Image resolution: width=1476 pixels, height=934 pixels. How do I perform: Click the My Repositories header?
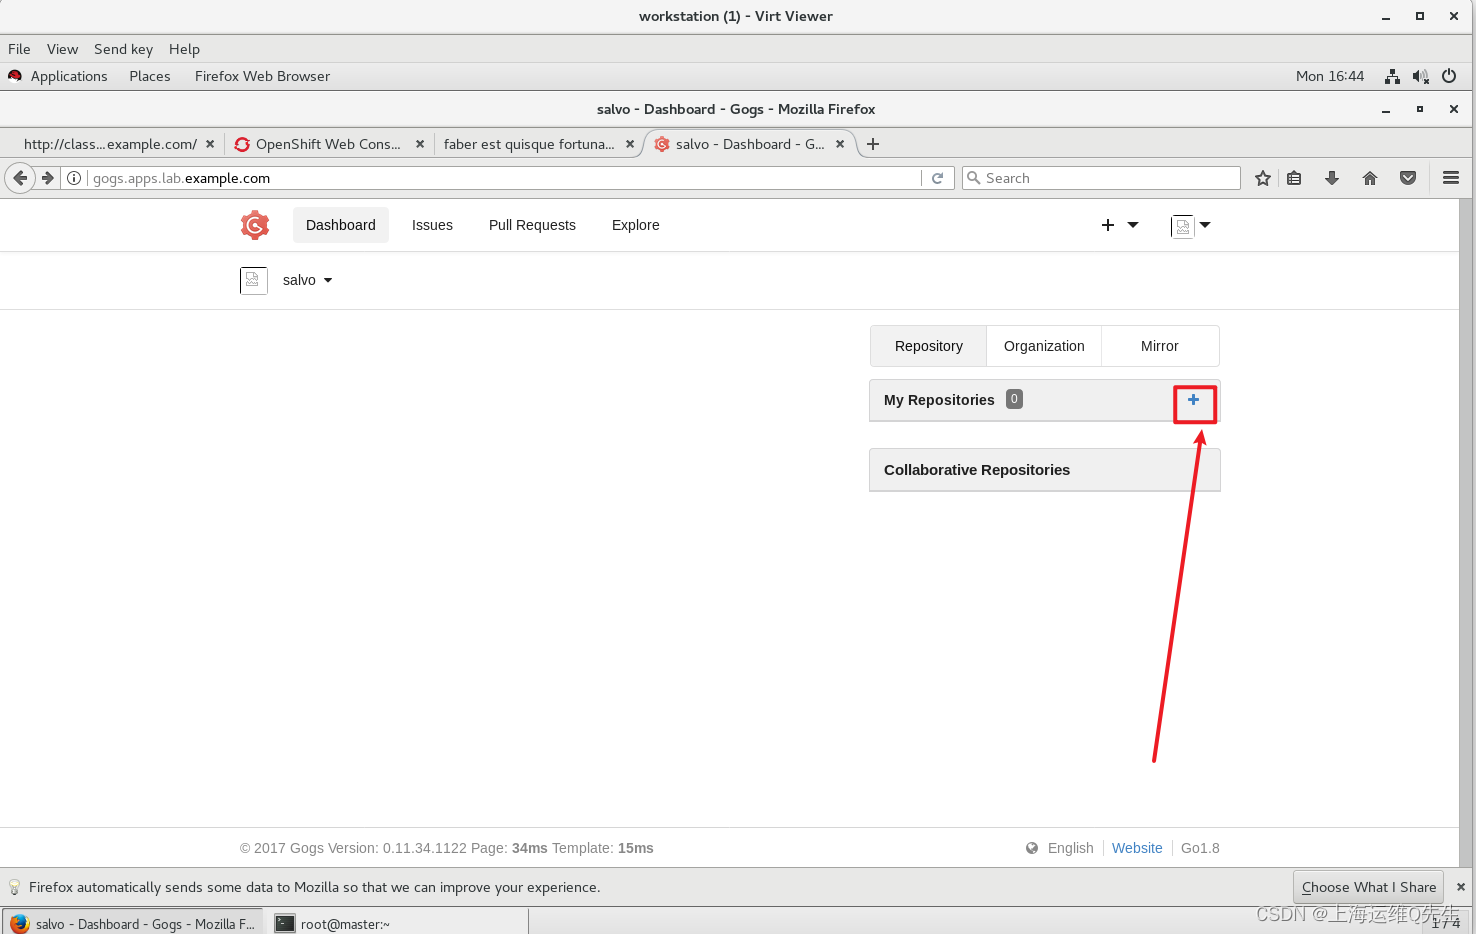pos(1045,400)
